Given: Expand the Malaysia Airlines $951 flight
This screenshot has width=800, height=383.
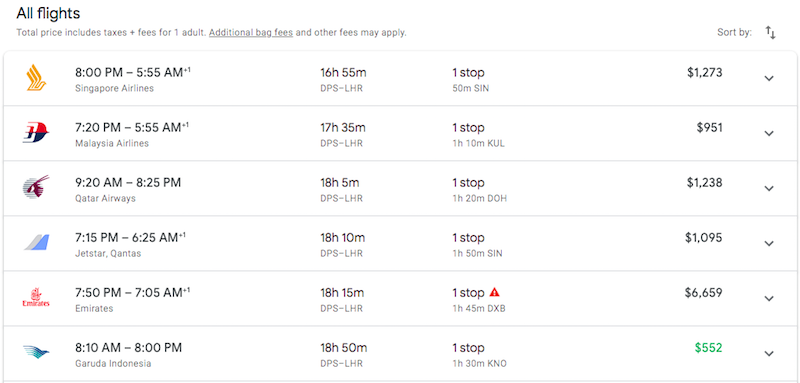Looking at the screenshot, I should coord(769,134).
